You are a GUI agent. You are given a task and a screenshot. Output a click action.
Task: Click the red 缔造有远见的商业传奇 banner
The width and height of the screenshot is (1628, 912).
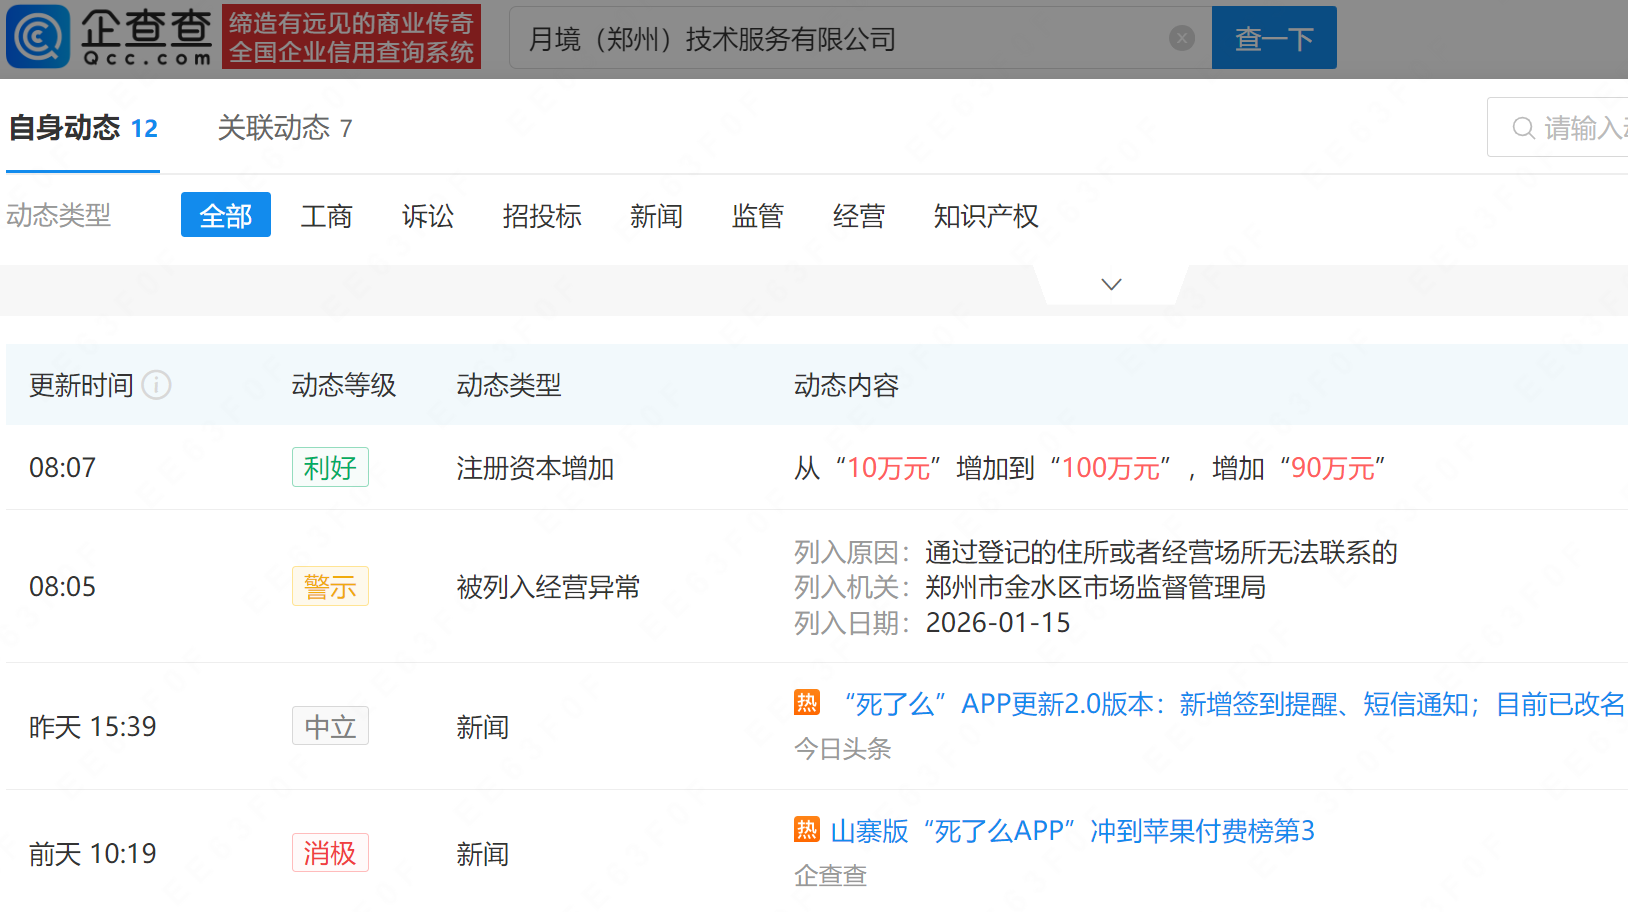[351, 37]
